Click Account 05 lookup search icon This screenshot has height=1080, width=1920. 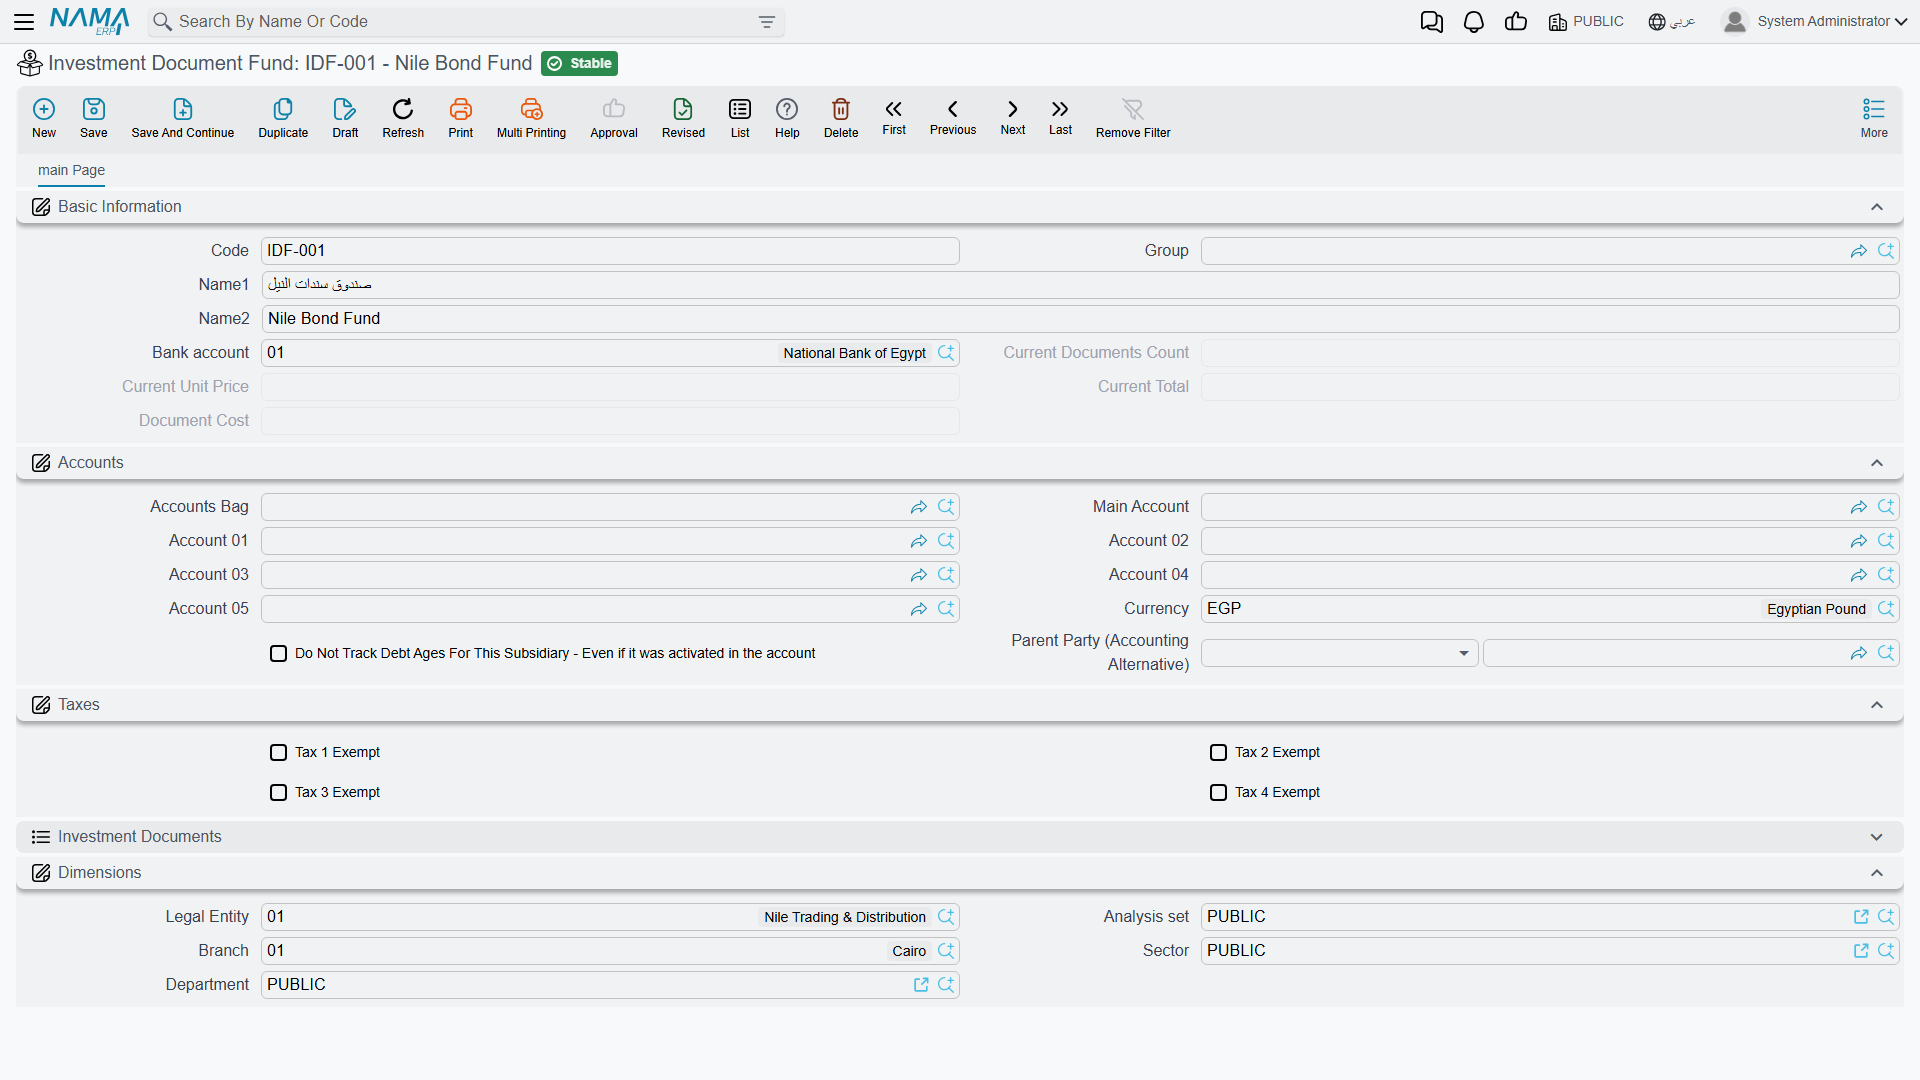point(946,609)
